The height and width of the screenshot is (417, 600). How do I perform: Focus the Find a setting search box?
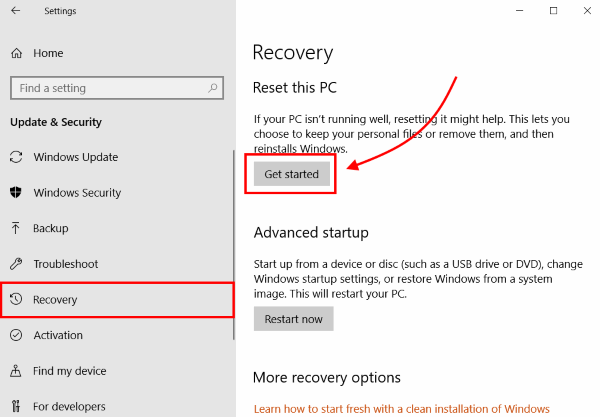(105, 88)
